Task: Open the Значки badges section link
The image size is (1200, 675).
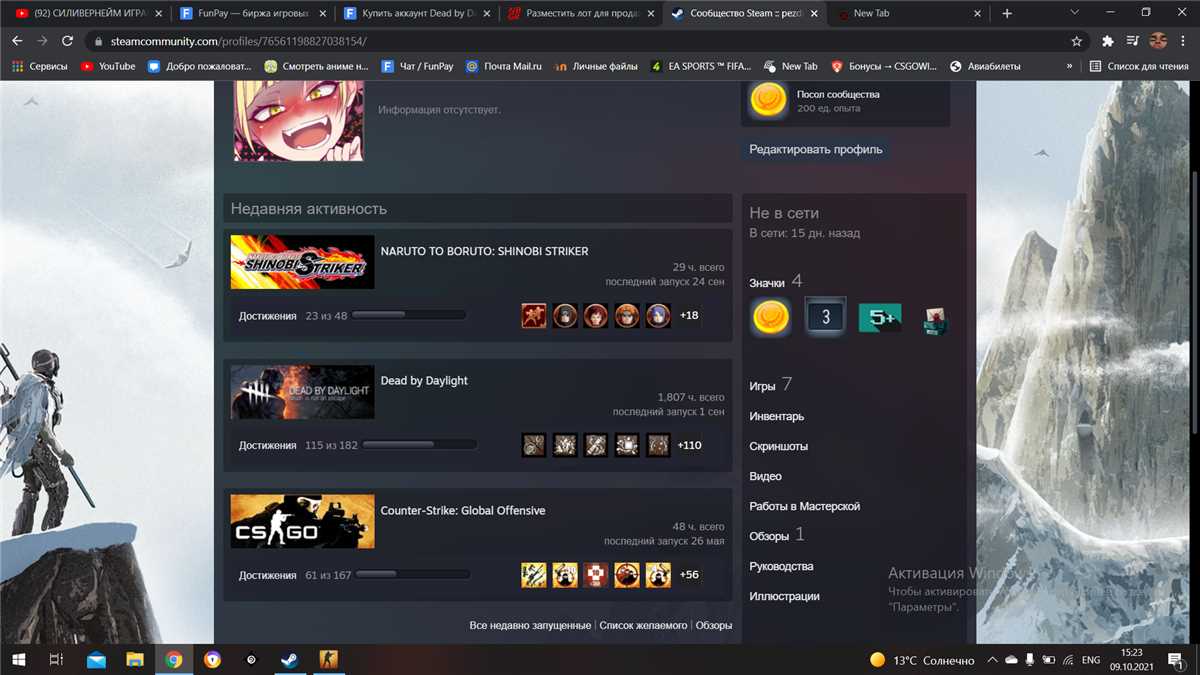Action: click(x=767, y=283)
